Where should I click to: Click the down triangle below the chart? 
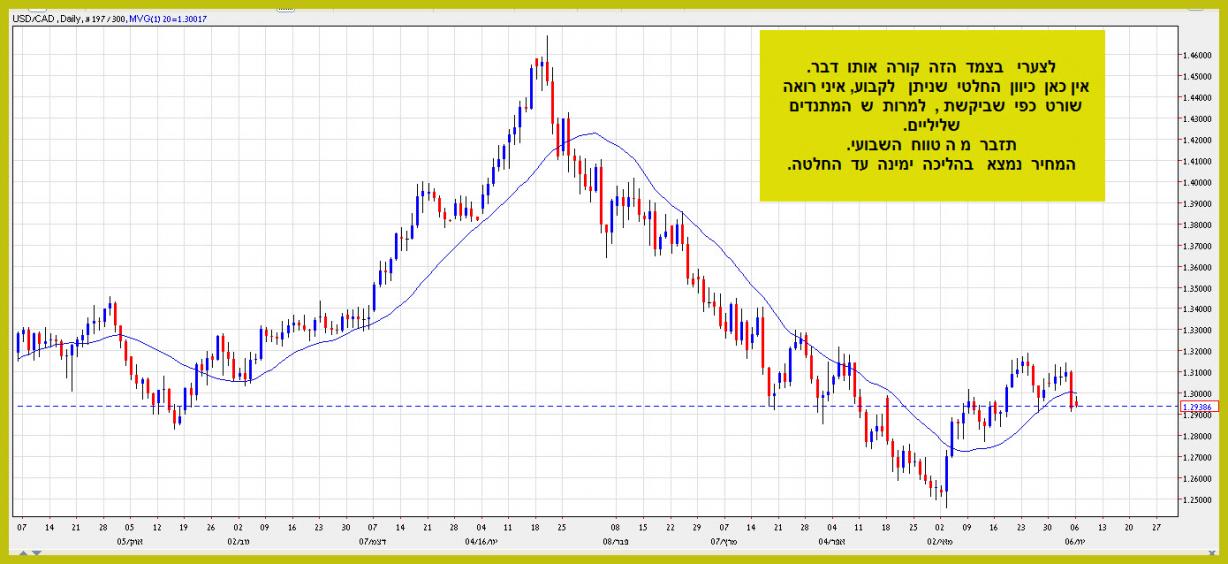point(38,553)
